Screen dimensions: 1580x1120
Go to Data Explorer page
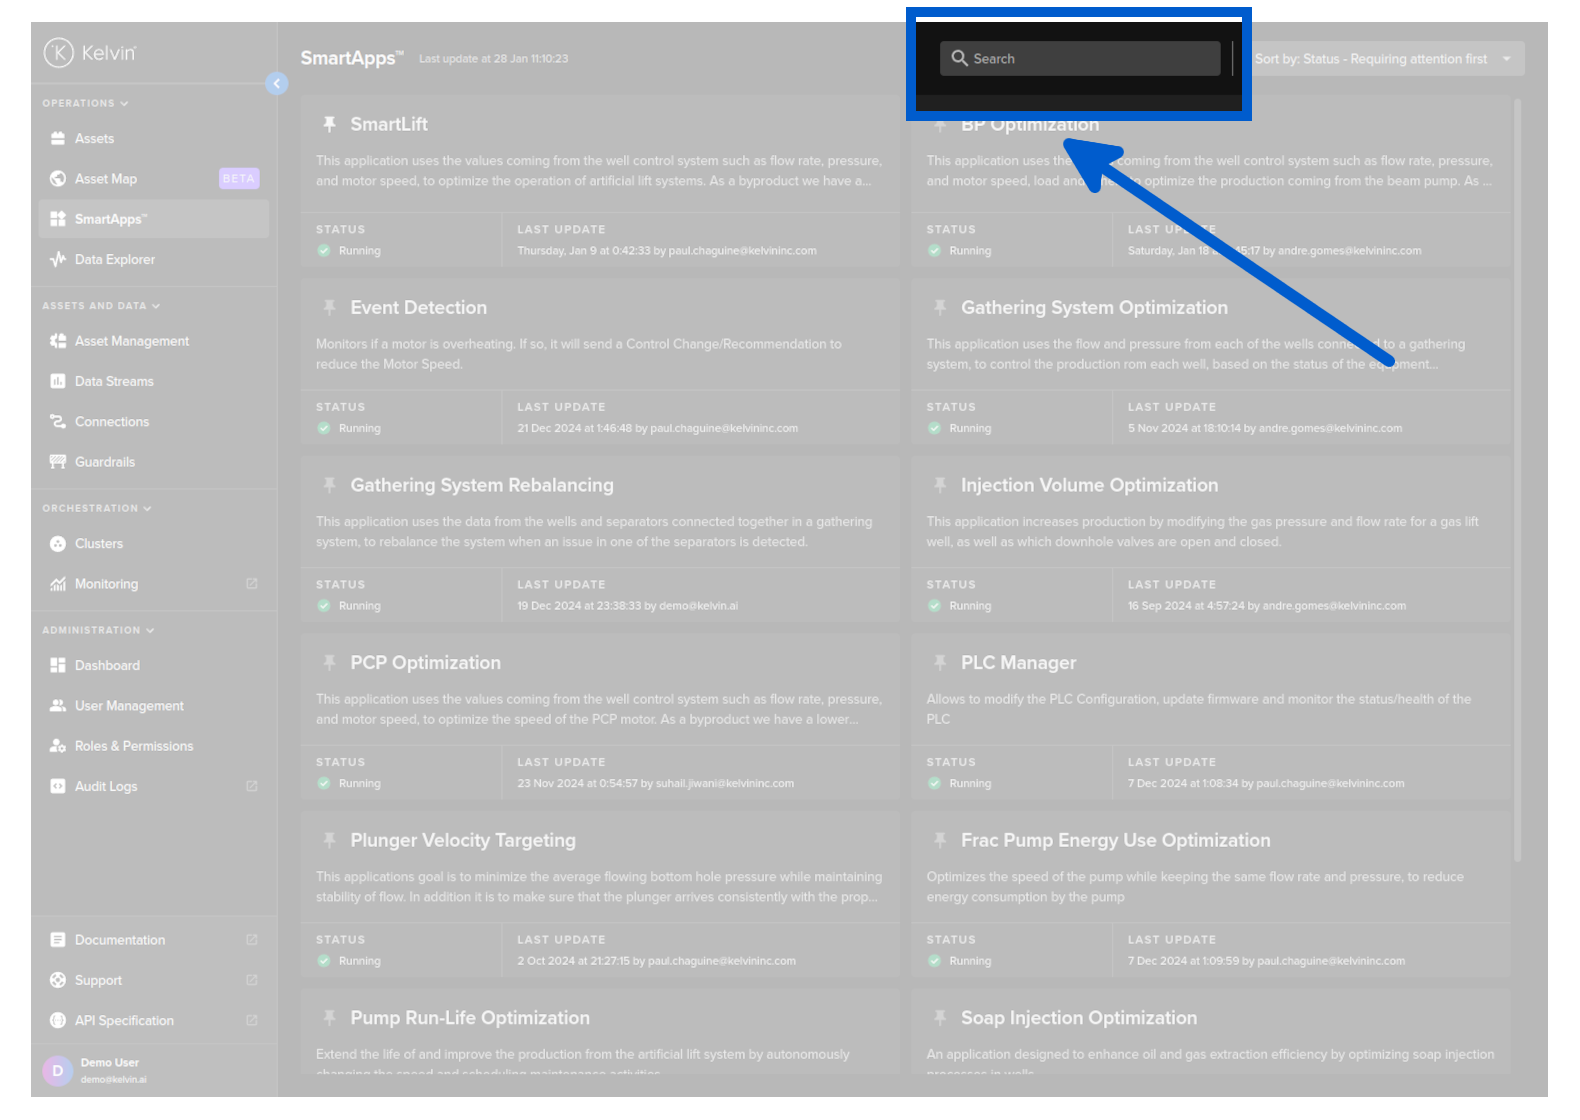(x=114, y=259)
